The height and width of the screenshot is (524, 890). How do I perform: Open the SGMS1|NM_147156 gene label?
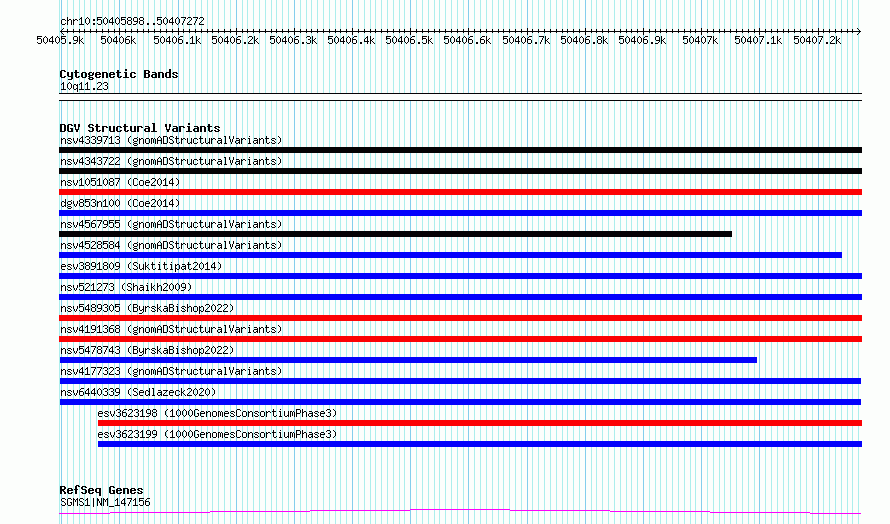(105, 502)
